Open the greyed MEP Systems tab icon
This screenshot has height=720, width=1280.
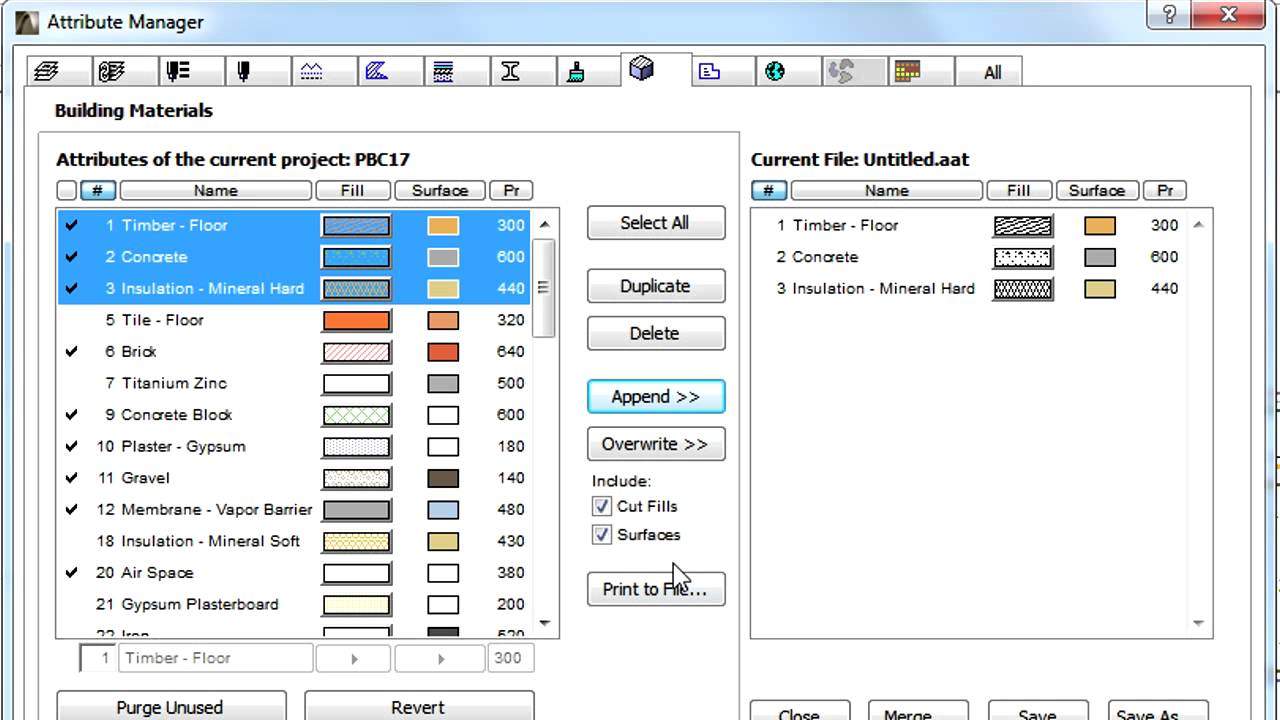[x=842, y=72]
